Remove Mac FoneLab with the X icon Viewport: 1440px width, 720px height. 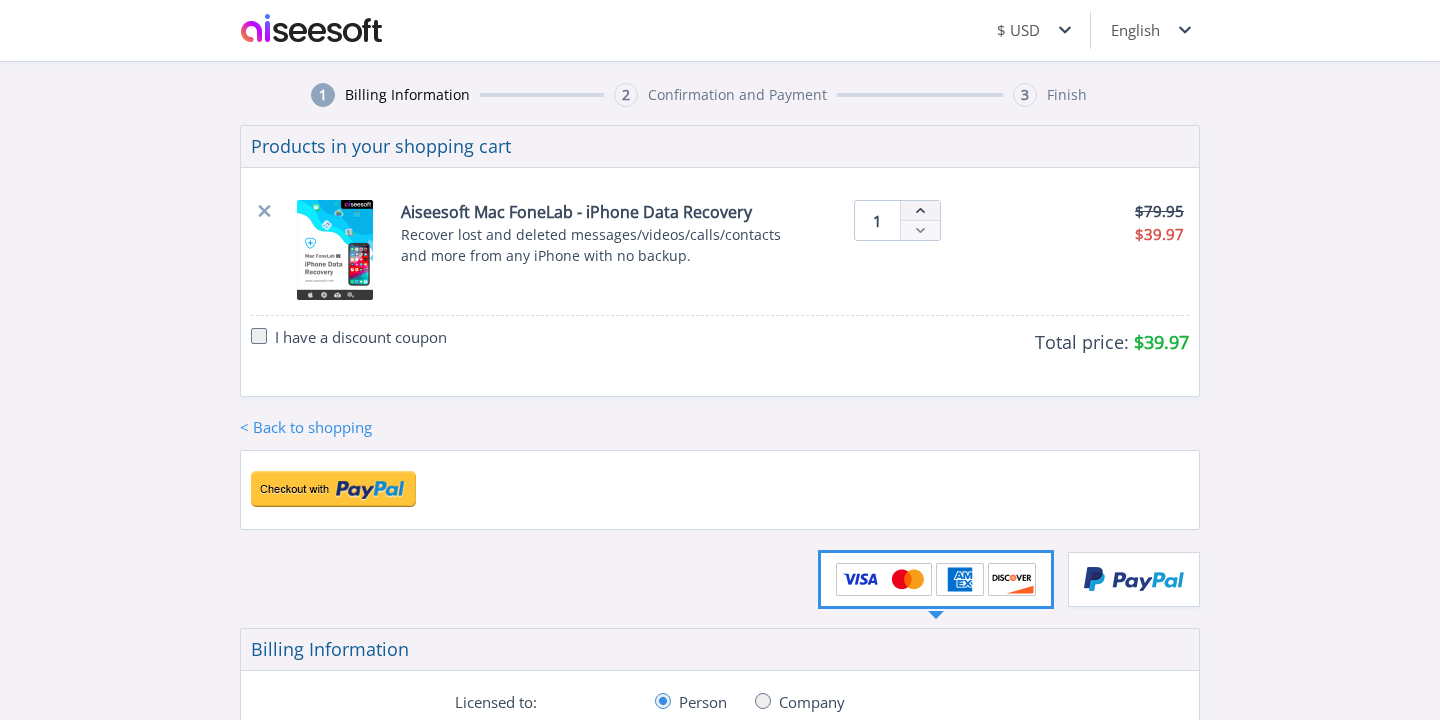click(264, 211)
